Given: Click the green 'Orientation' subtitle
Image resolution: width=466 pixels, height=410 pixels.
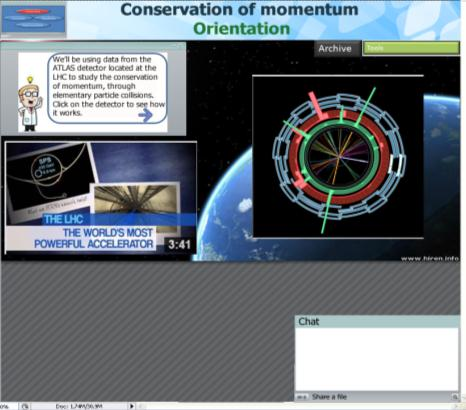Looking at the screenshot, I should [241, 29].
